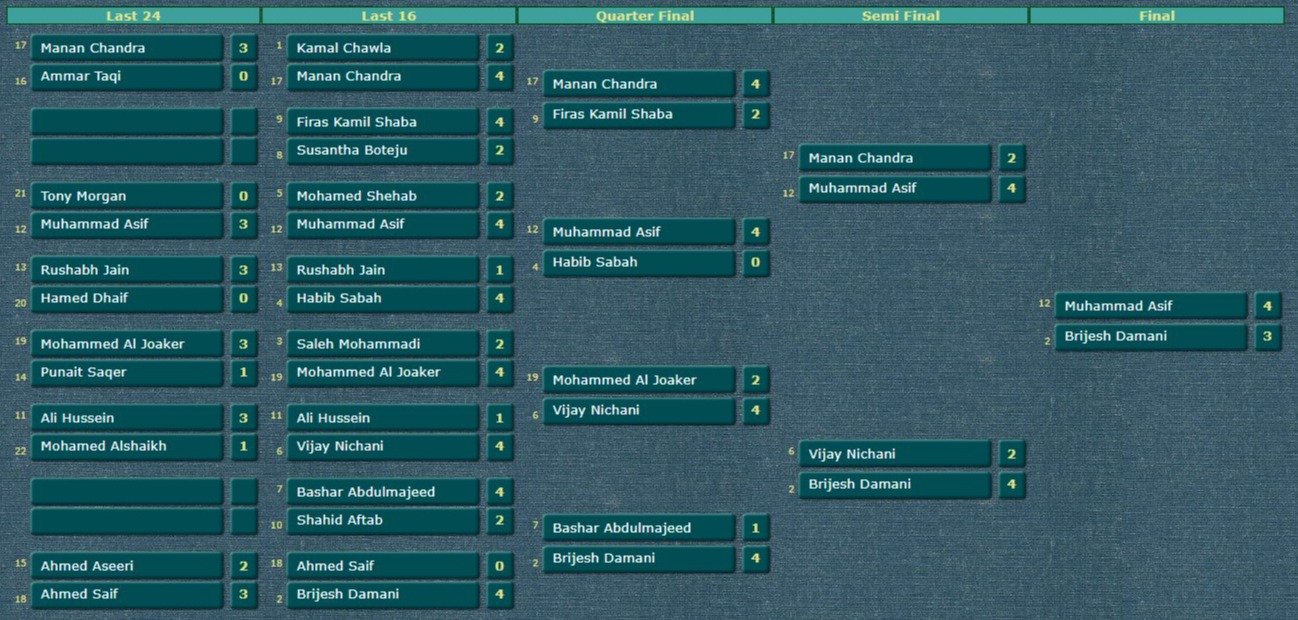
Task: Select Vijay Nichani in Semi Final
Action: (x=895, y=454)
